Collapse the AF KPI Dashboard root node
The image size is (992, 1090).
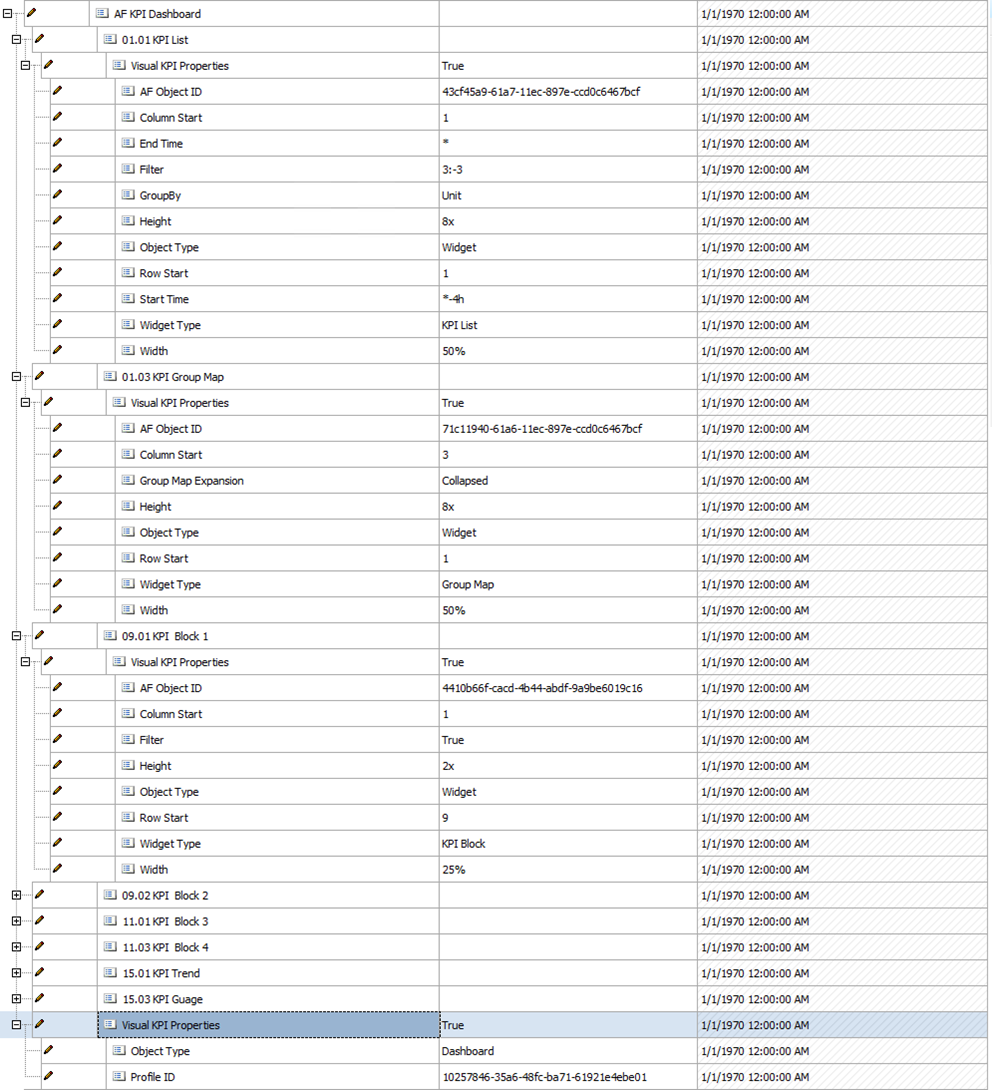7,14
